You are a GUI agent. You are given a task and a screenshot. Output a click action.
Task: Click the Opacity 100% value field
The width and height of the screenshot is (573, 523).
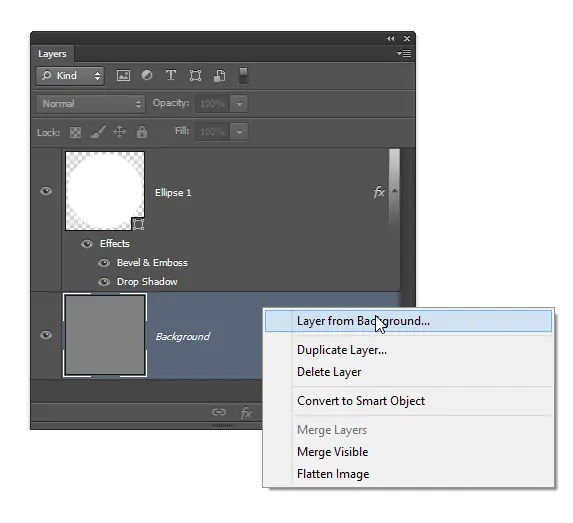coord(213,104)
